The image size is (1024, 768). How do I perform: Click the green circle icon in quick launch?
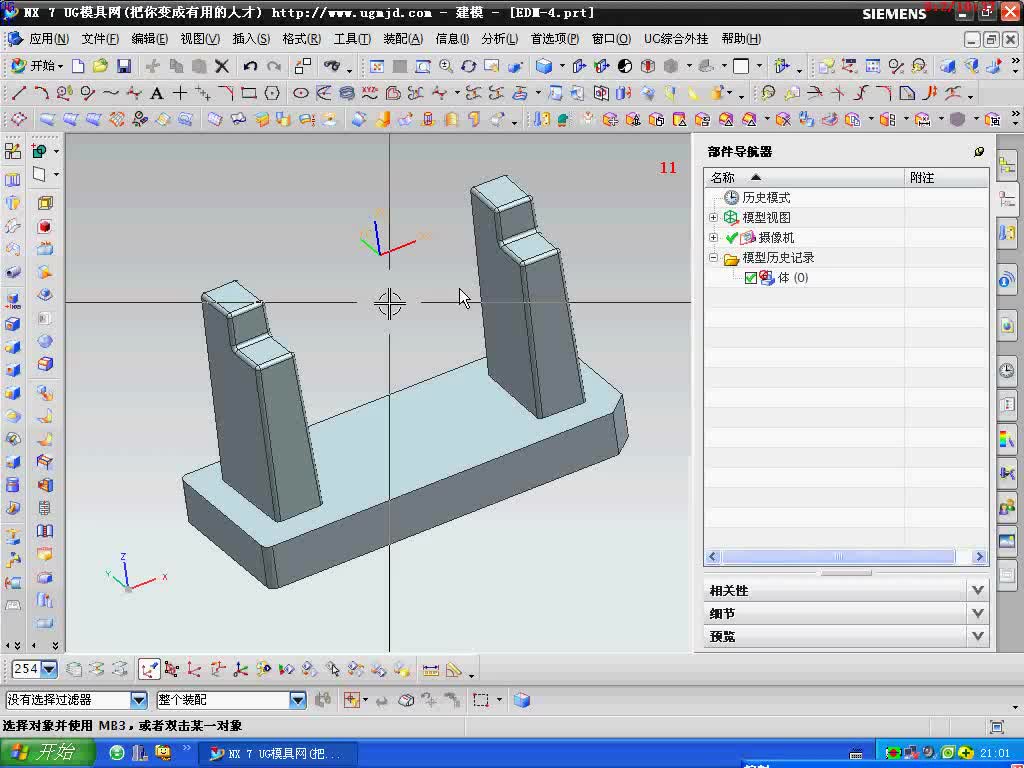[x=117, y=754]
